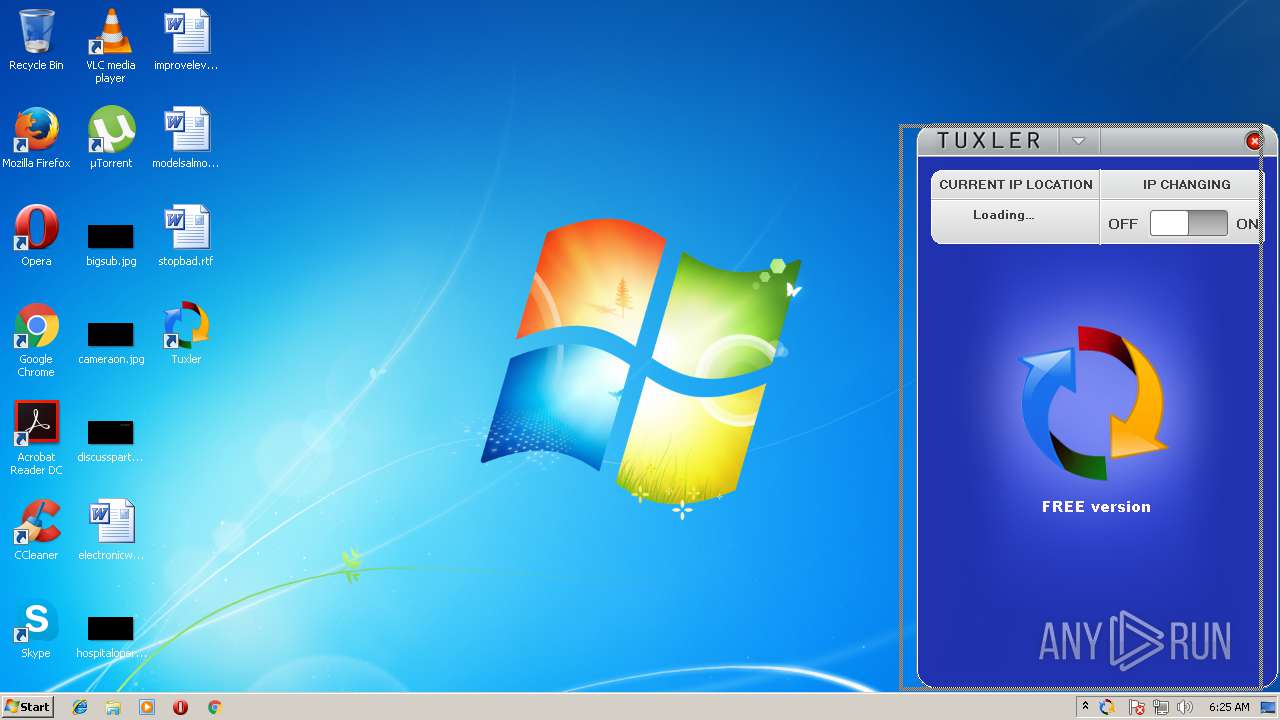The width and height of the screenshot is (1280, 720).
Task: Launch Mozilla Firefox shortcut
Action: pyautogui.click(x=36, y=138)
